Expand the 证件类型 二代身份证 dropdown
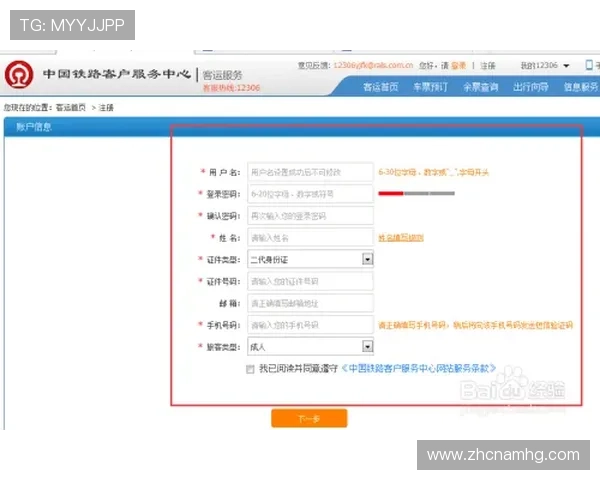 310,260
